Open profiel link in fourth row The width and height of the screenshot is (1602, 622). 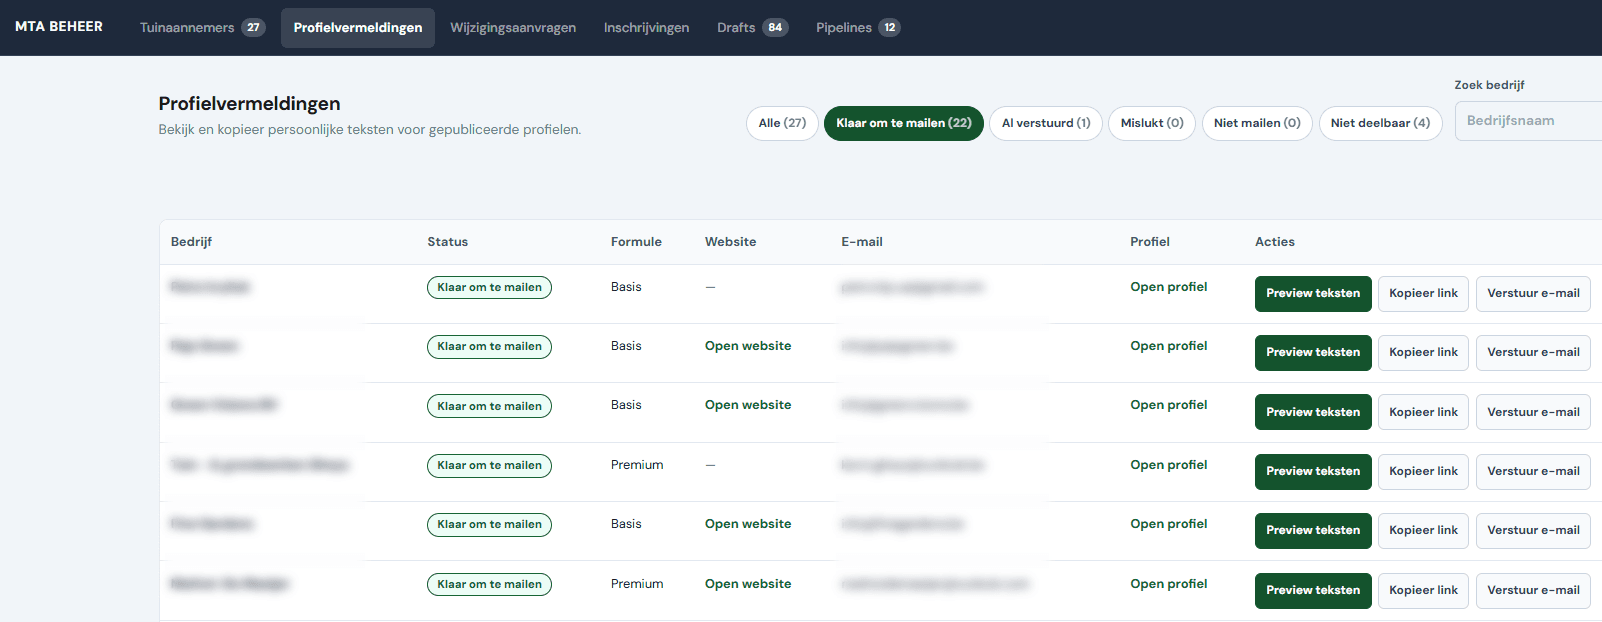point(1169,465)
